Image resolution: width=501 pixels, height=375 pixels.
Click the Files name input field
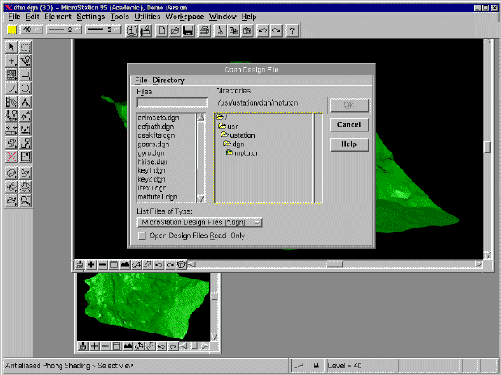click(x=172, y=103)
